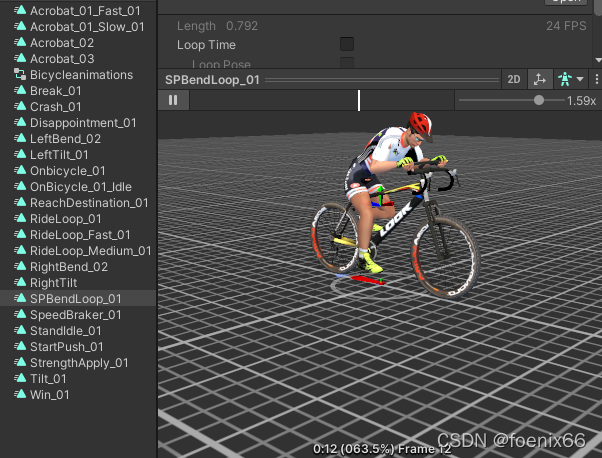This screenshot has height=458, width=602.
Task: Click the Onbicycle_01 animation clip icon
Action: pyautogui.click(x=20, y=170)
